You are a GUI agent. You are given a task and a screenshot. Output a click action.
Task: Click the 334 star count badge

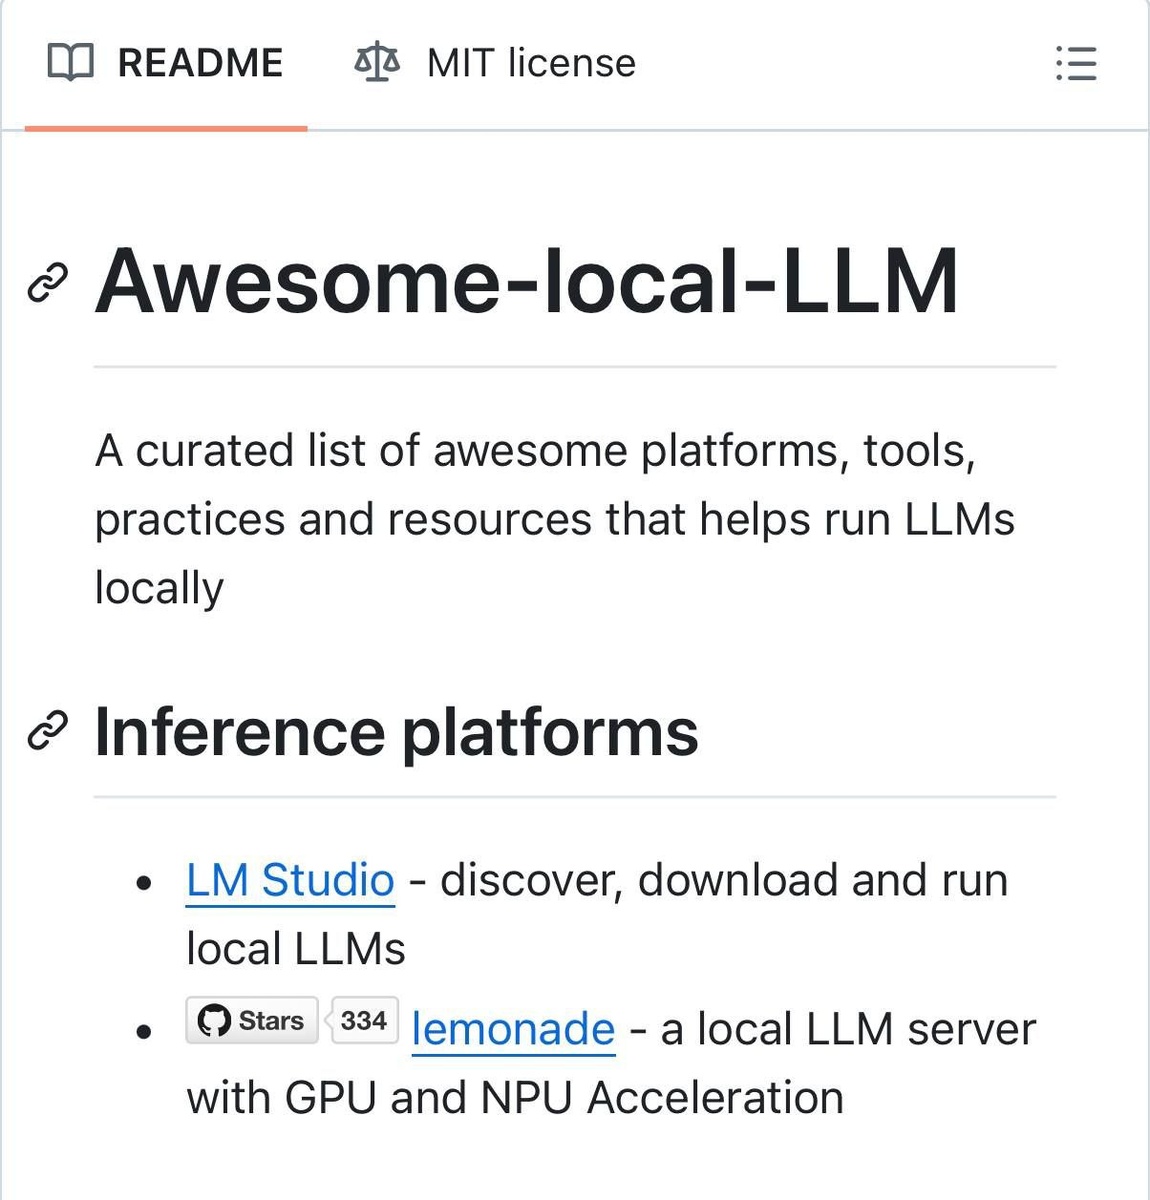tap(363, 1020)
